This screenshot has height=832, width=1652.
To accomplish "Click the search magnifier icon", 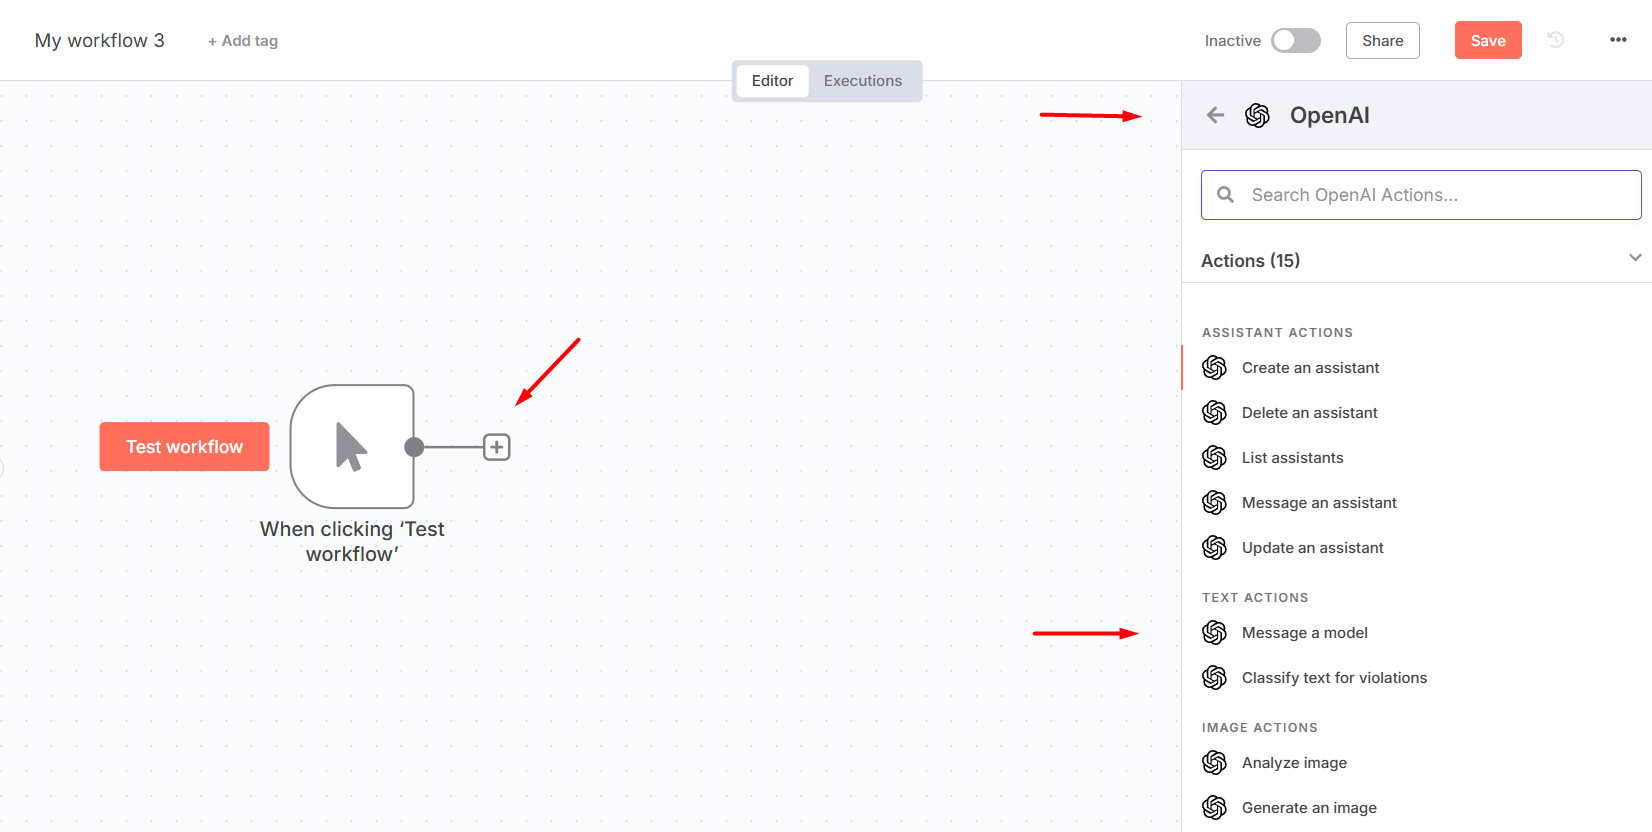I will (x=1225, y=195).
